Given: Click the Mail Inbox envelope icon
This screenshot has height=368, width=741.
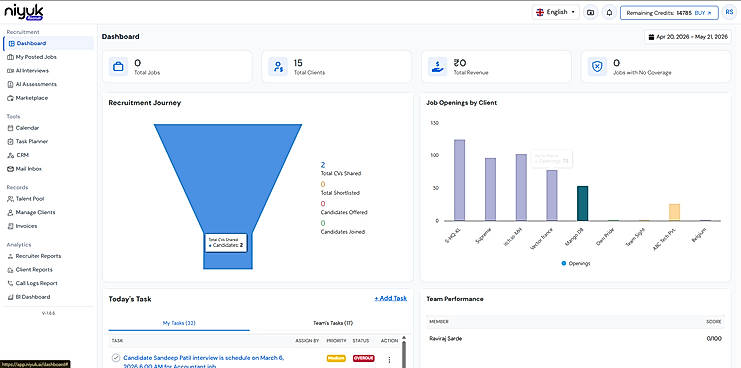Looking at the screenshot, I should (x=11, y=169).
